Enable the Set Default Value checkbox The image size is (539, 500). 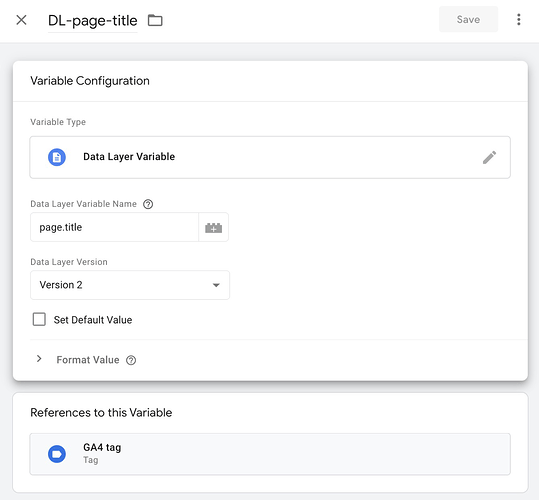(x=39, y=319)
